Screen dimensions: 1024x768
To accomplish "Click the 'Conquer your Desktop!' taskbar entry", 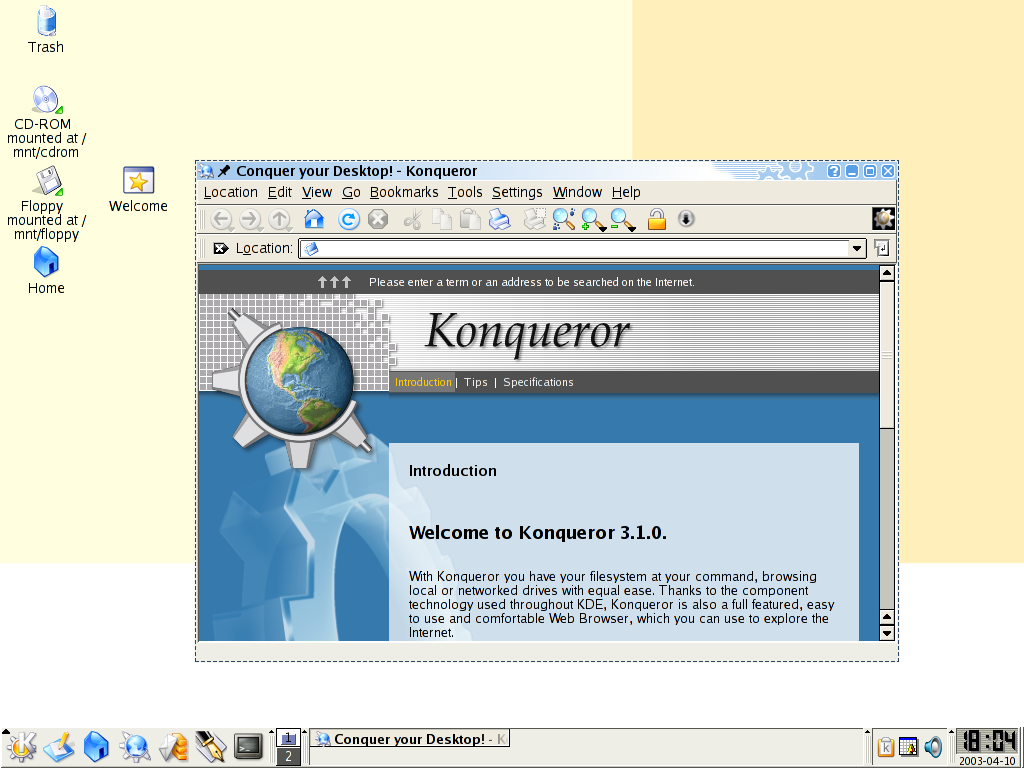I will pos(409,739).
